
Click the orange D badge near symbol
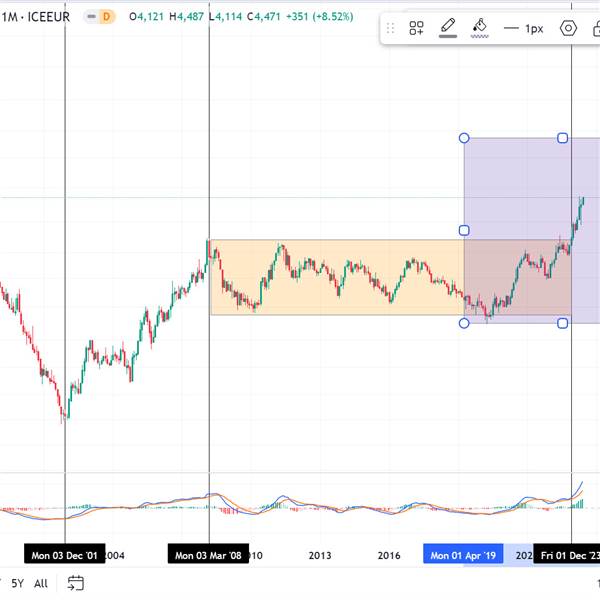107,17
